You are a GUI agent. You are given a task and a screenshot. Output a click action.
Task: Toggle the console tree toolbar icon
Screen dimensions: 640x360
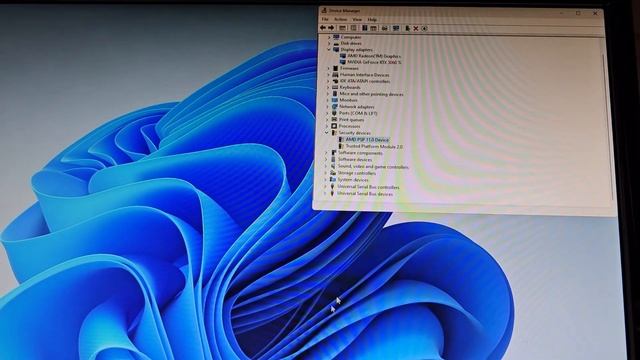[342, 28]
